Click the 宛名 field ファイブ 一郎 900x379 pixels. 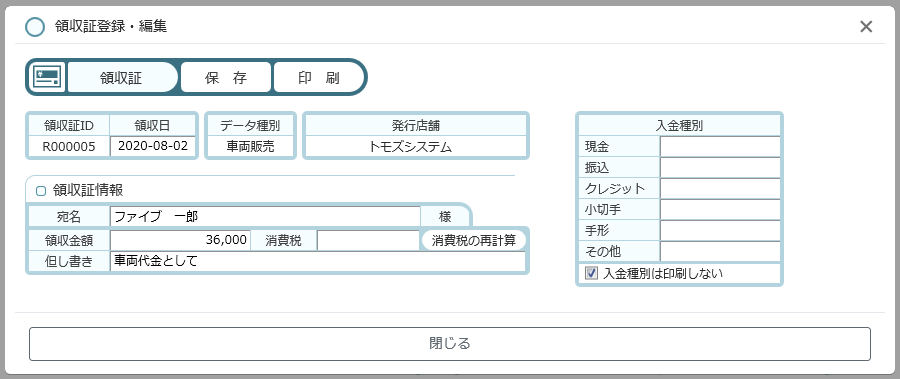265,216
